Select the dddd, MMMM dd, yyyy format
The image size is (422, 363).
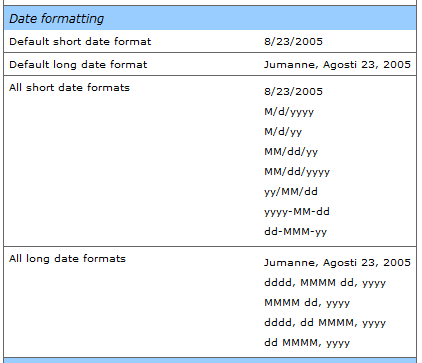point(325,283)
